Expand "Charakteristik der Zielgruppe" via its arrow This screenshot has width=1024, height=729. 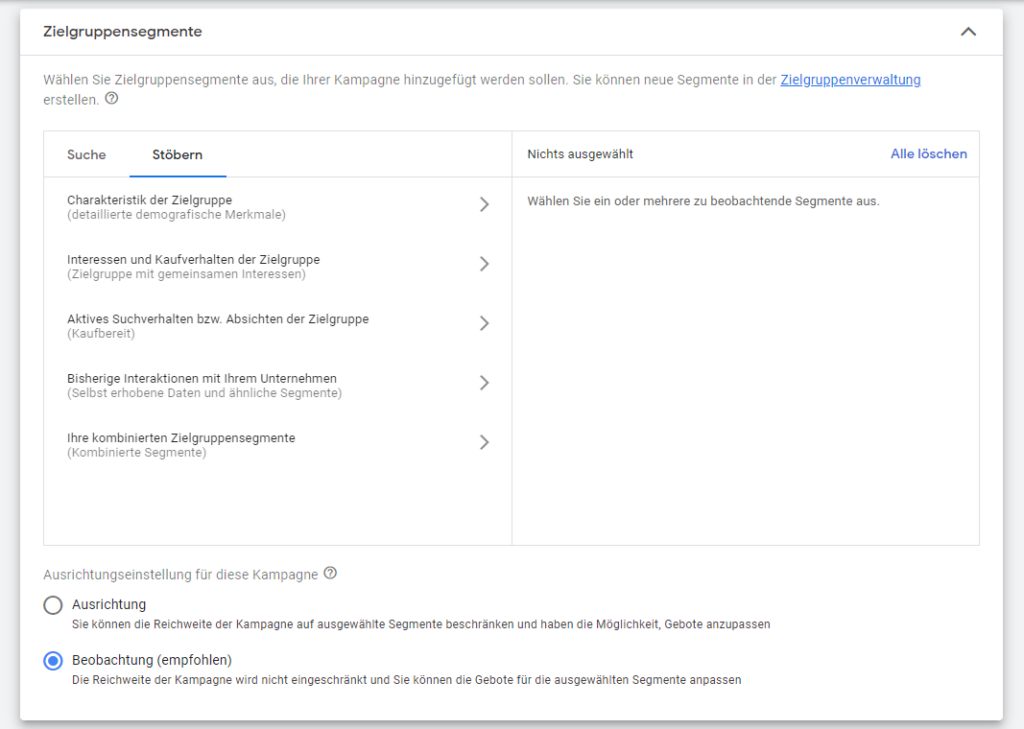pyautogui.click(x=484, y=204)
